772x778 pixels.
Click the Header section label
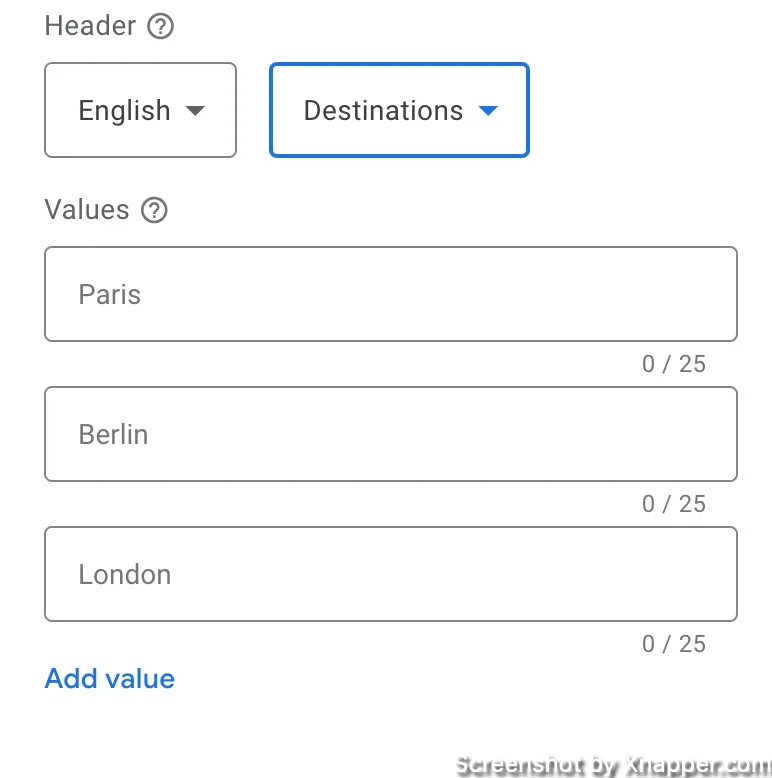click(x=90, y=26)
